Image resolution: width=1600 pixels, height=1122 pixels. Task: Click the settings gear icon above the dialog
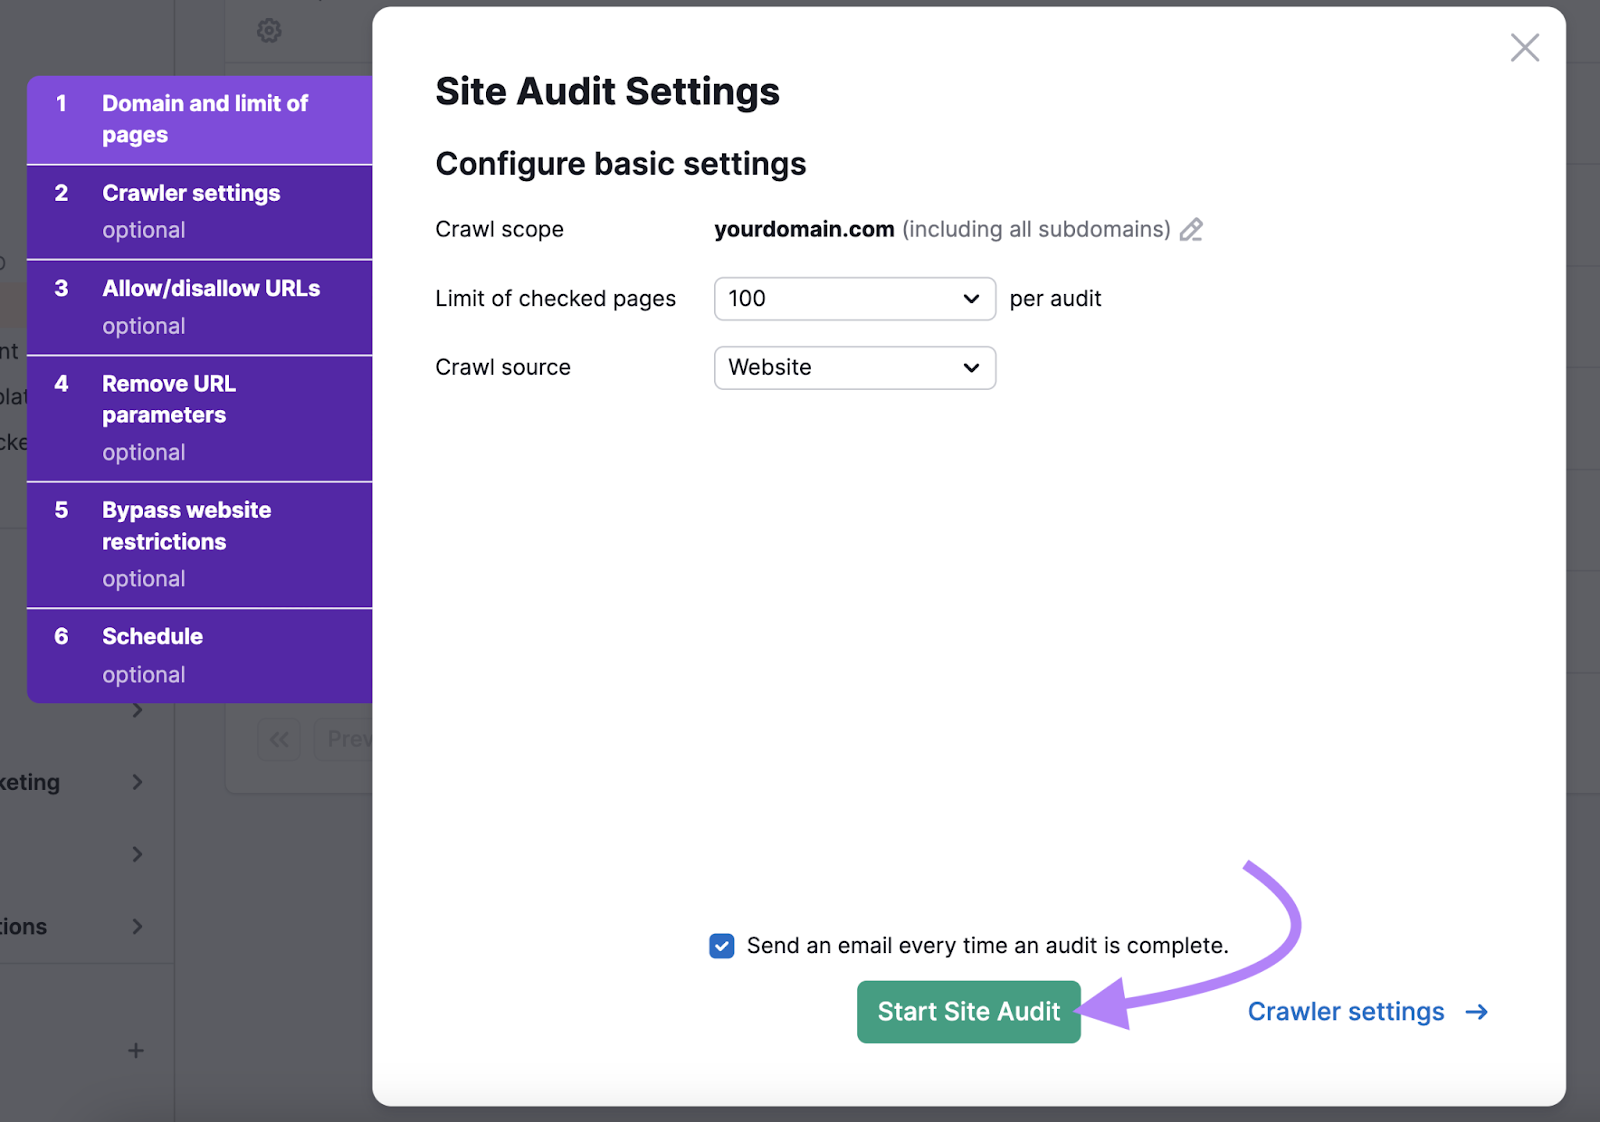click(267, 31)
